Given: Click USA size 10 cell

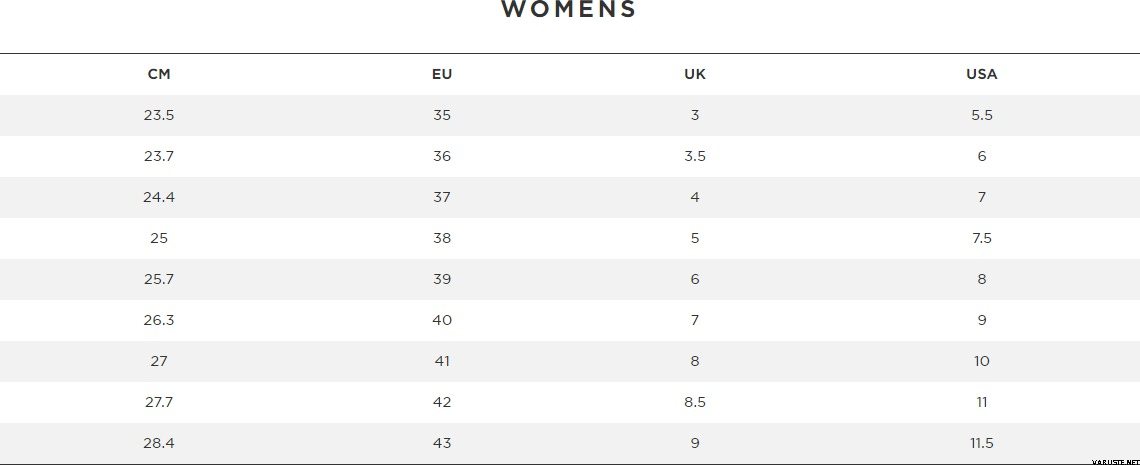Looking at the screenshot, I should pos(982,361).
